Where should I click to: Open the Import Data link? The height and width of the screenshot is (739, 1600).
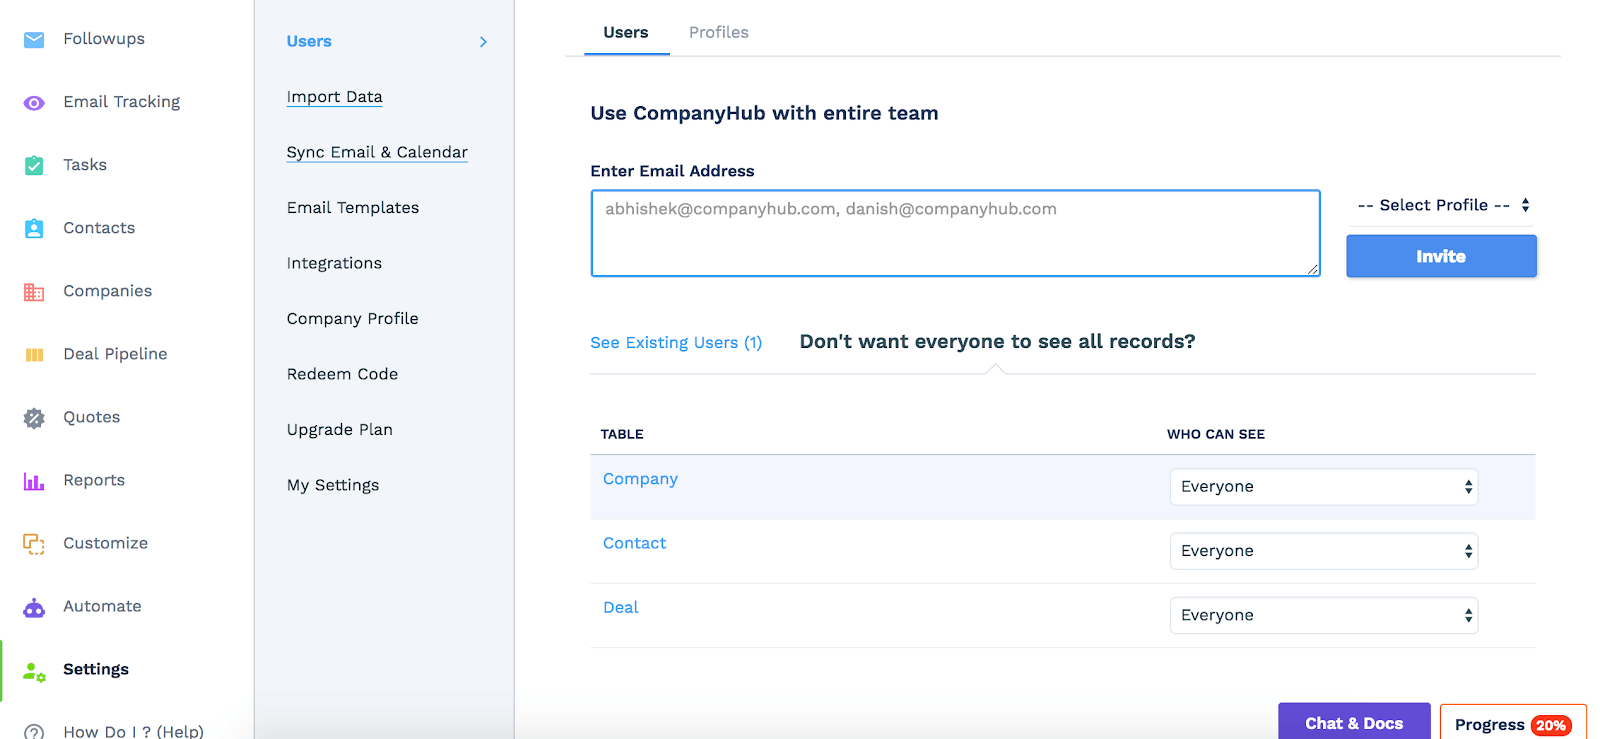(334, 97)
